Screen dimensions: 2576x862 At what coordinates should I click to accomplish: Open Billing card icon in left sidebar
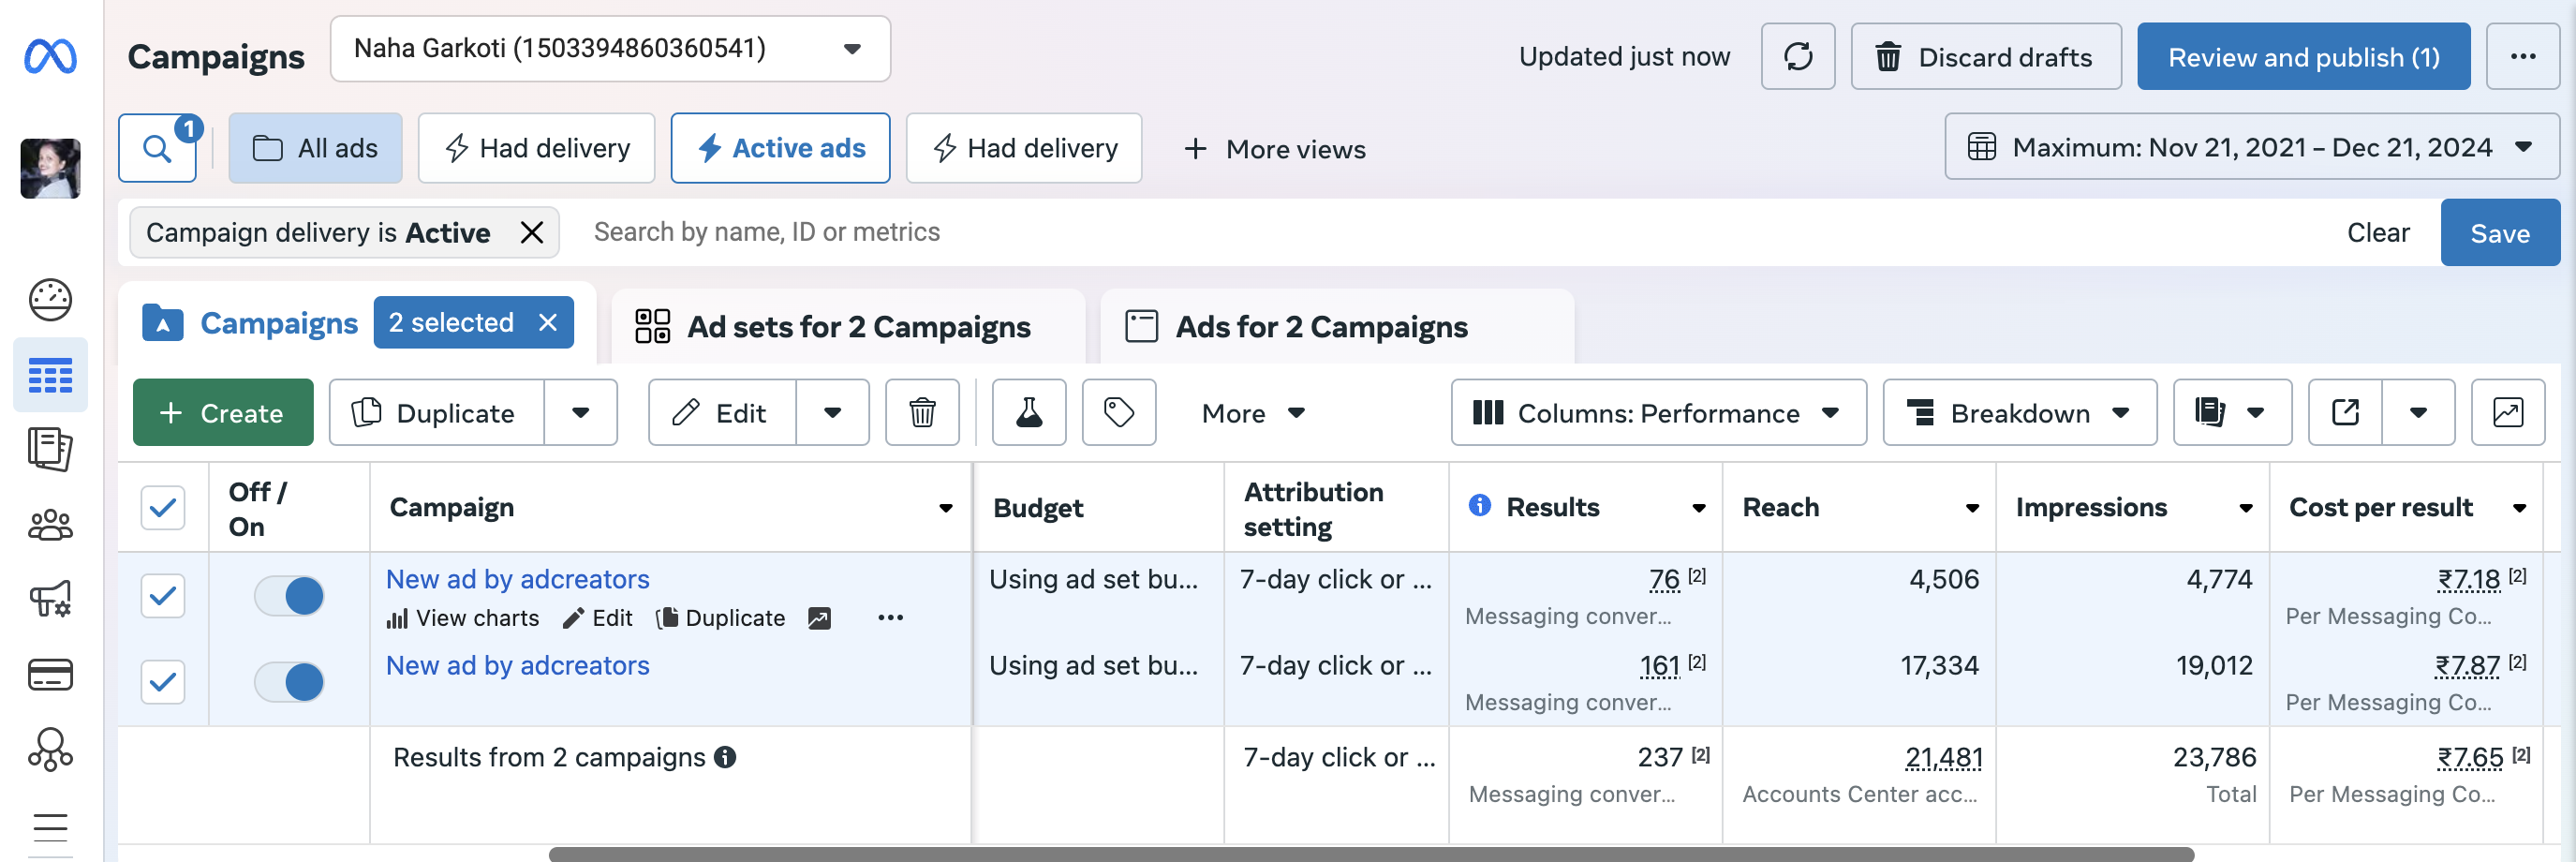[50, 675]
